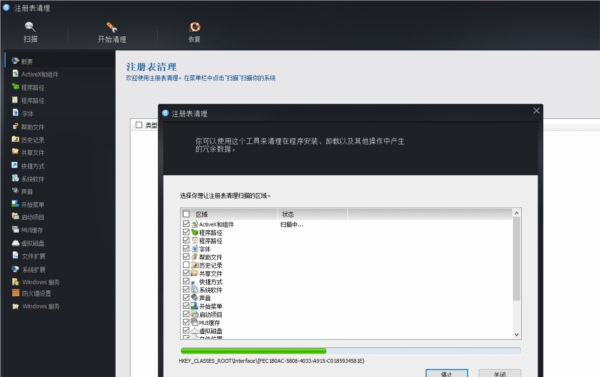Click the 关闭 button in the dialog
The height and width of the screenshot is (377, 600).
tap(499, 373)
